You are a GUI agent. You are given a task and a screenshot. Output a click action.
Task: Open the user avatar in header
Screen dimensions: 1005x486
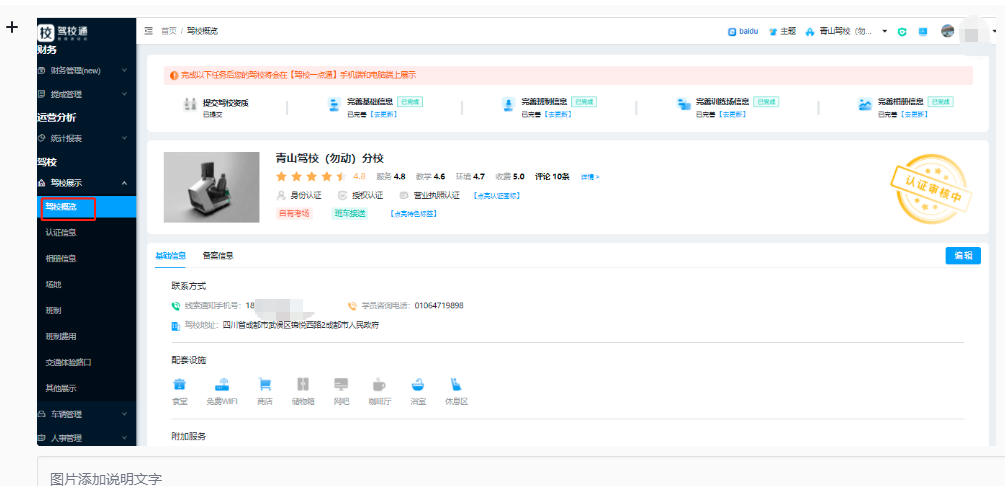click(x=947, y=31)
